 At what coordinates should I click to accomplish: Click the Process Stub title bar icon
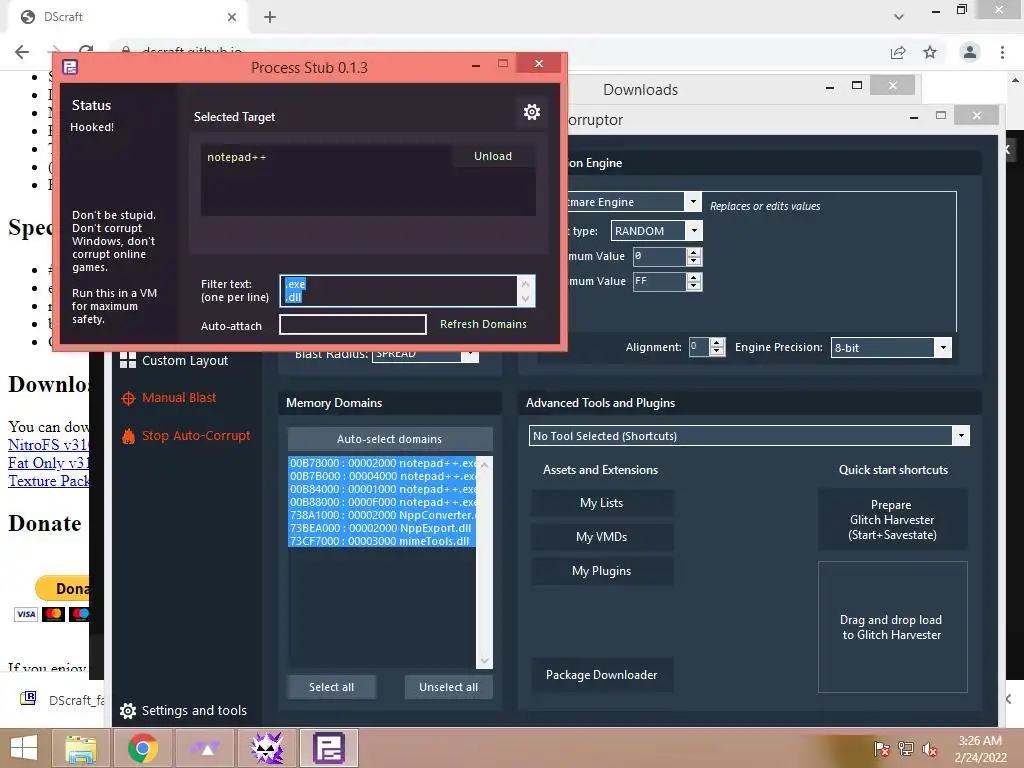coord(70,67)
